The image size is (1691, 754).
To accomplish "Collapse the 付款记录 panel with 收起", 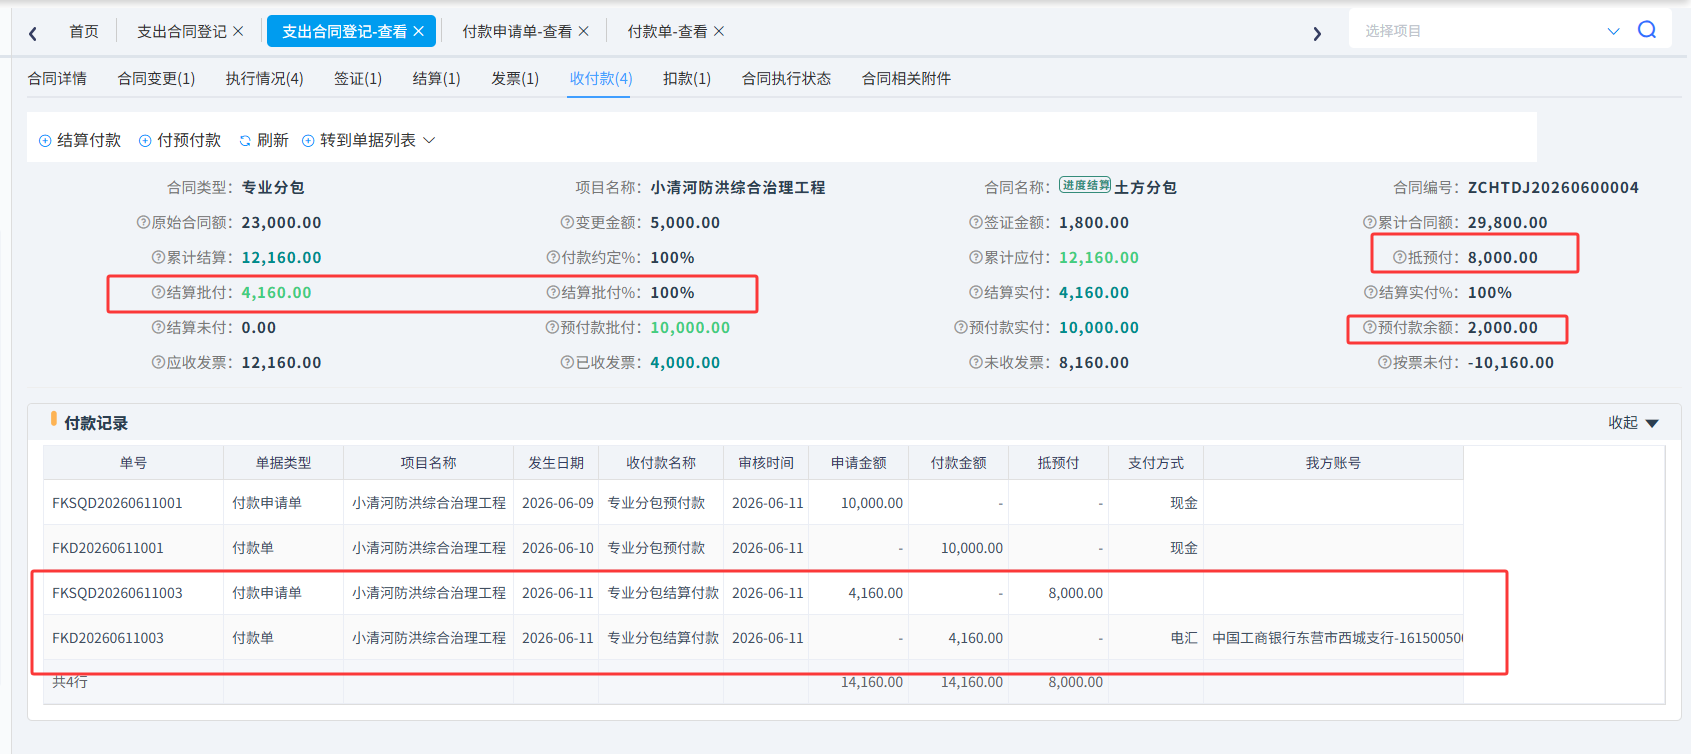I will (1633, 423).
